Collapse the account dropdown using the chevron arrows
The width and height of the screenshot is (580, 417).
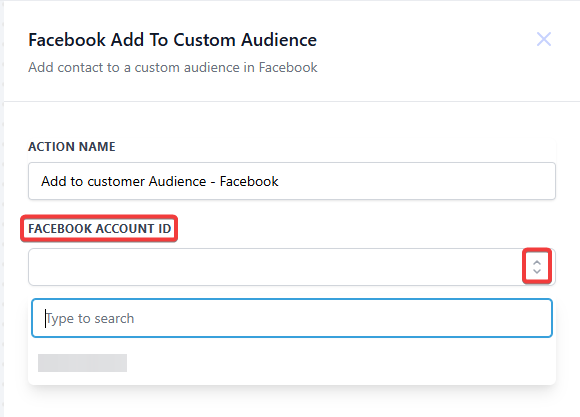coord(537,267)
